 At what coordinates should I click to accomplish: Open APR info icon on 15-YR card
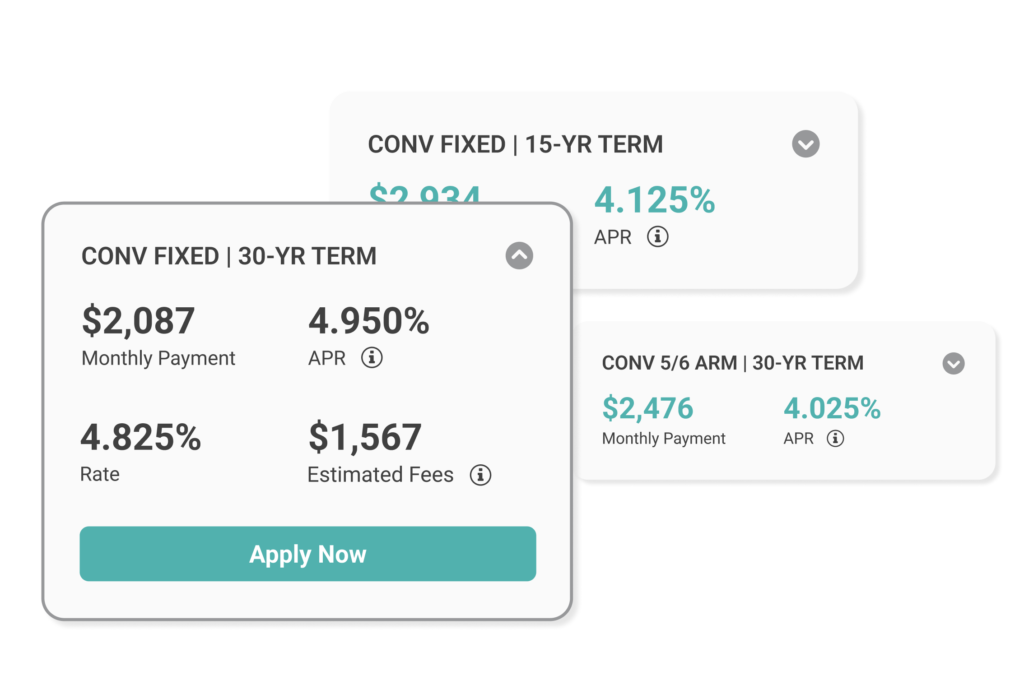tap(658, 236)
